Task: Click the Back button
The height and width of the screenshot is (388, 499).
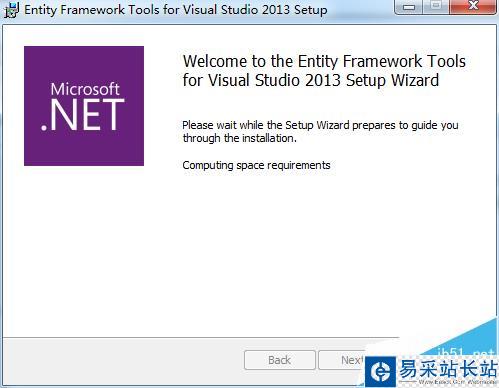Action: 280,360
